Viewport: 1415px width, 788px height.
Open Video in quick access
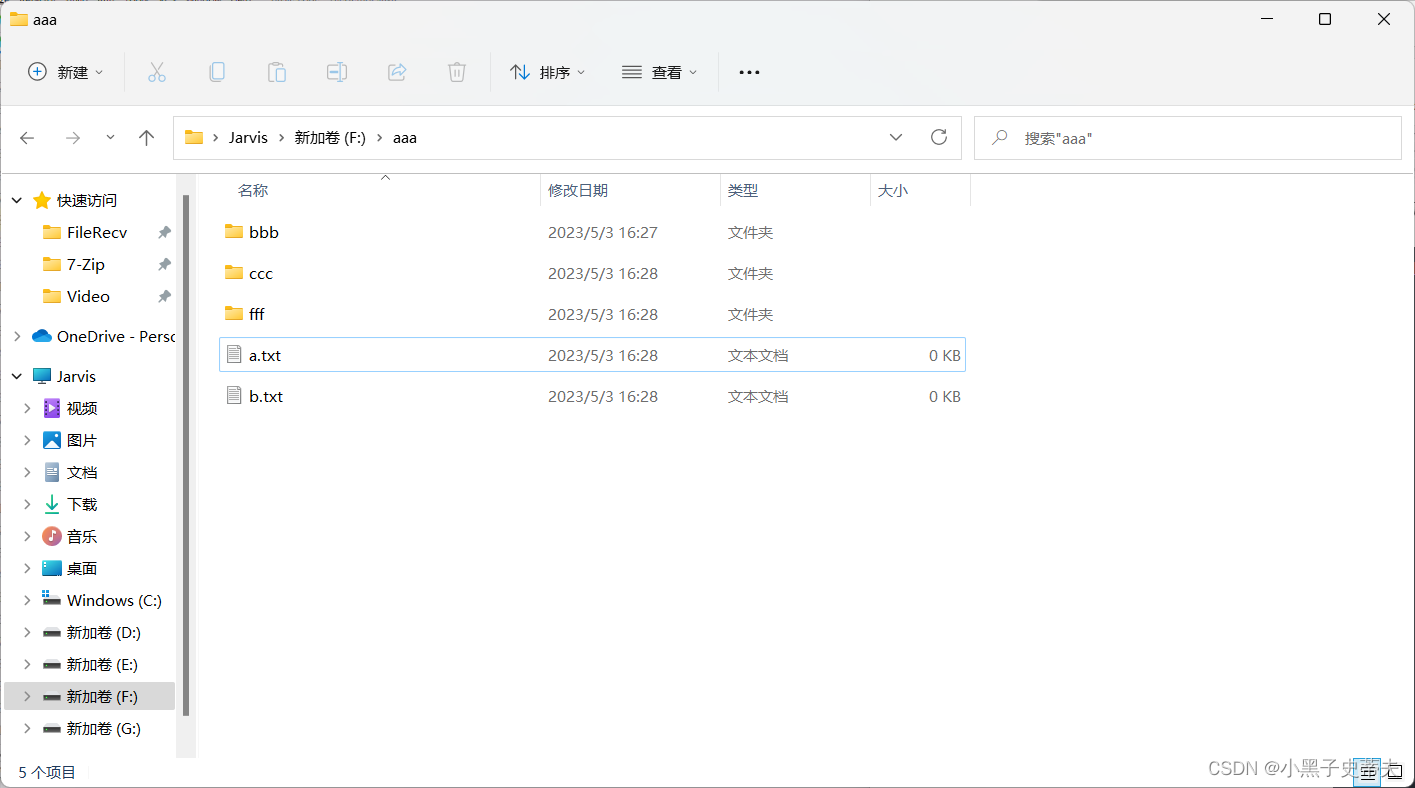tap(88, 296)
